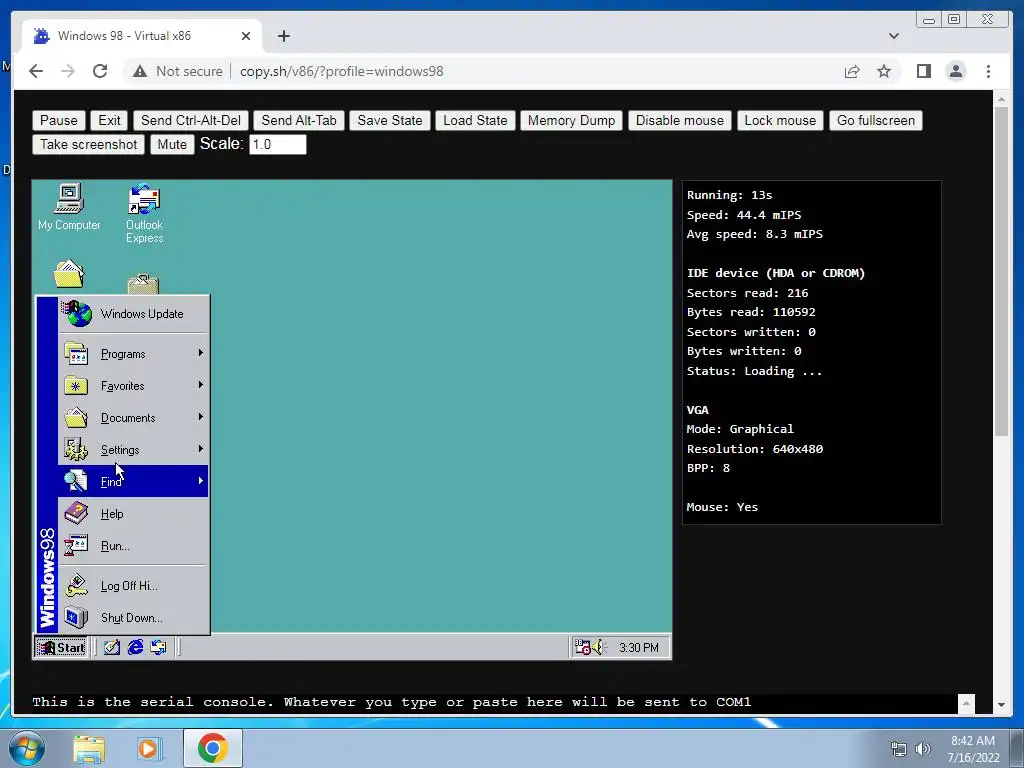The image size is (1024, 768).
Task: Close the Windows 98 browser tab
Action: (x=246, y=36)
